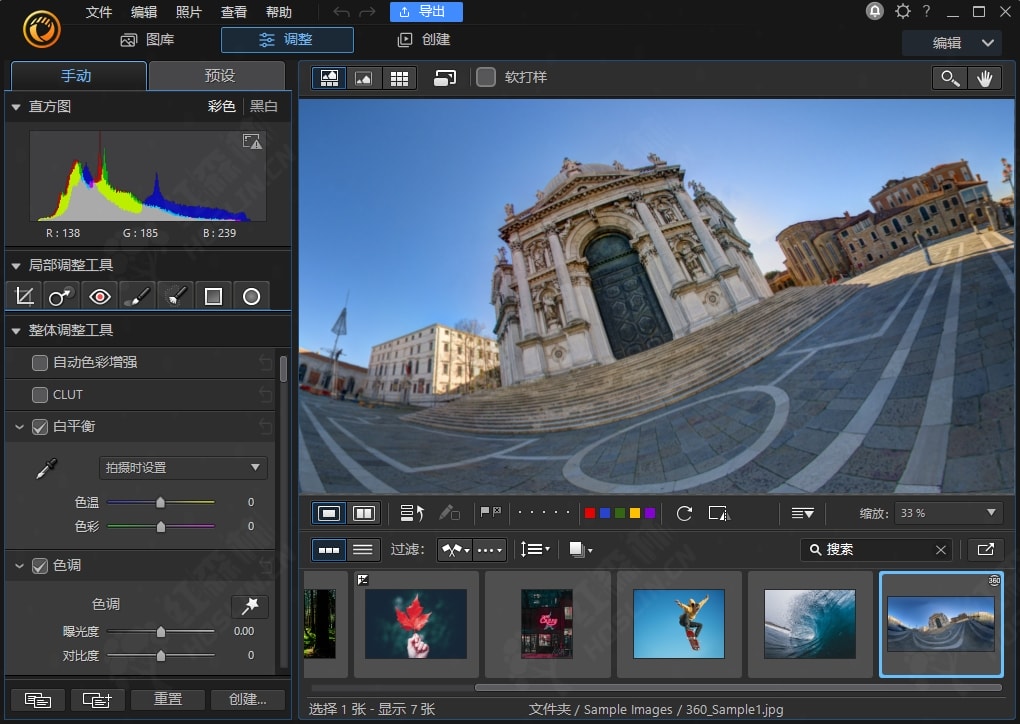Click the red color label swatch
1020x724 pixels.
590,513
